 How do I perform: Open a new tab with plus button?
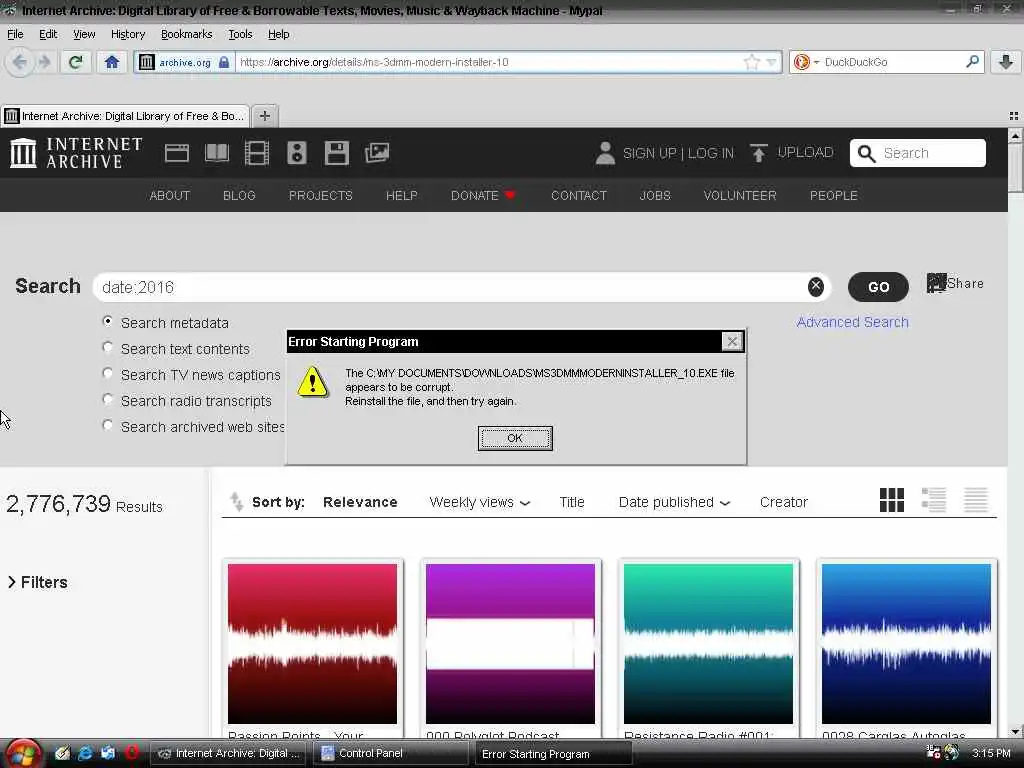[264, 116]
